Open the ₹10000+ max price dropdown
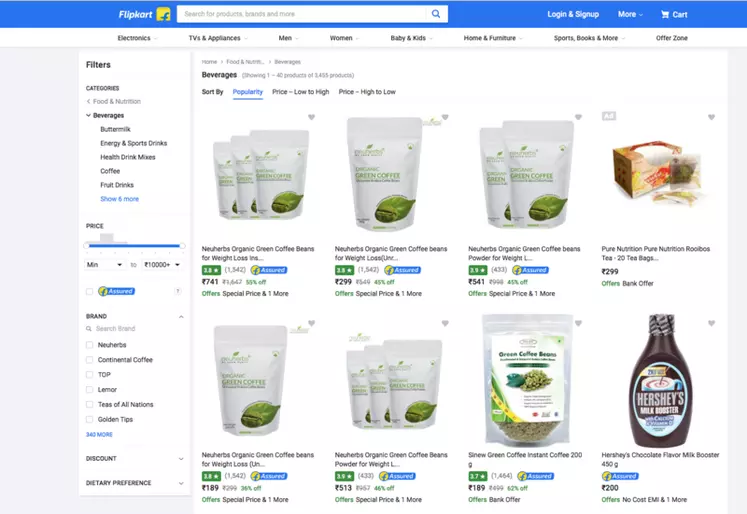This screenshot has height=514, width=747. tap(162, 264)
